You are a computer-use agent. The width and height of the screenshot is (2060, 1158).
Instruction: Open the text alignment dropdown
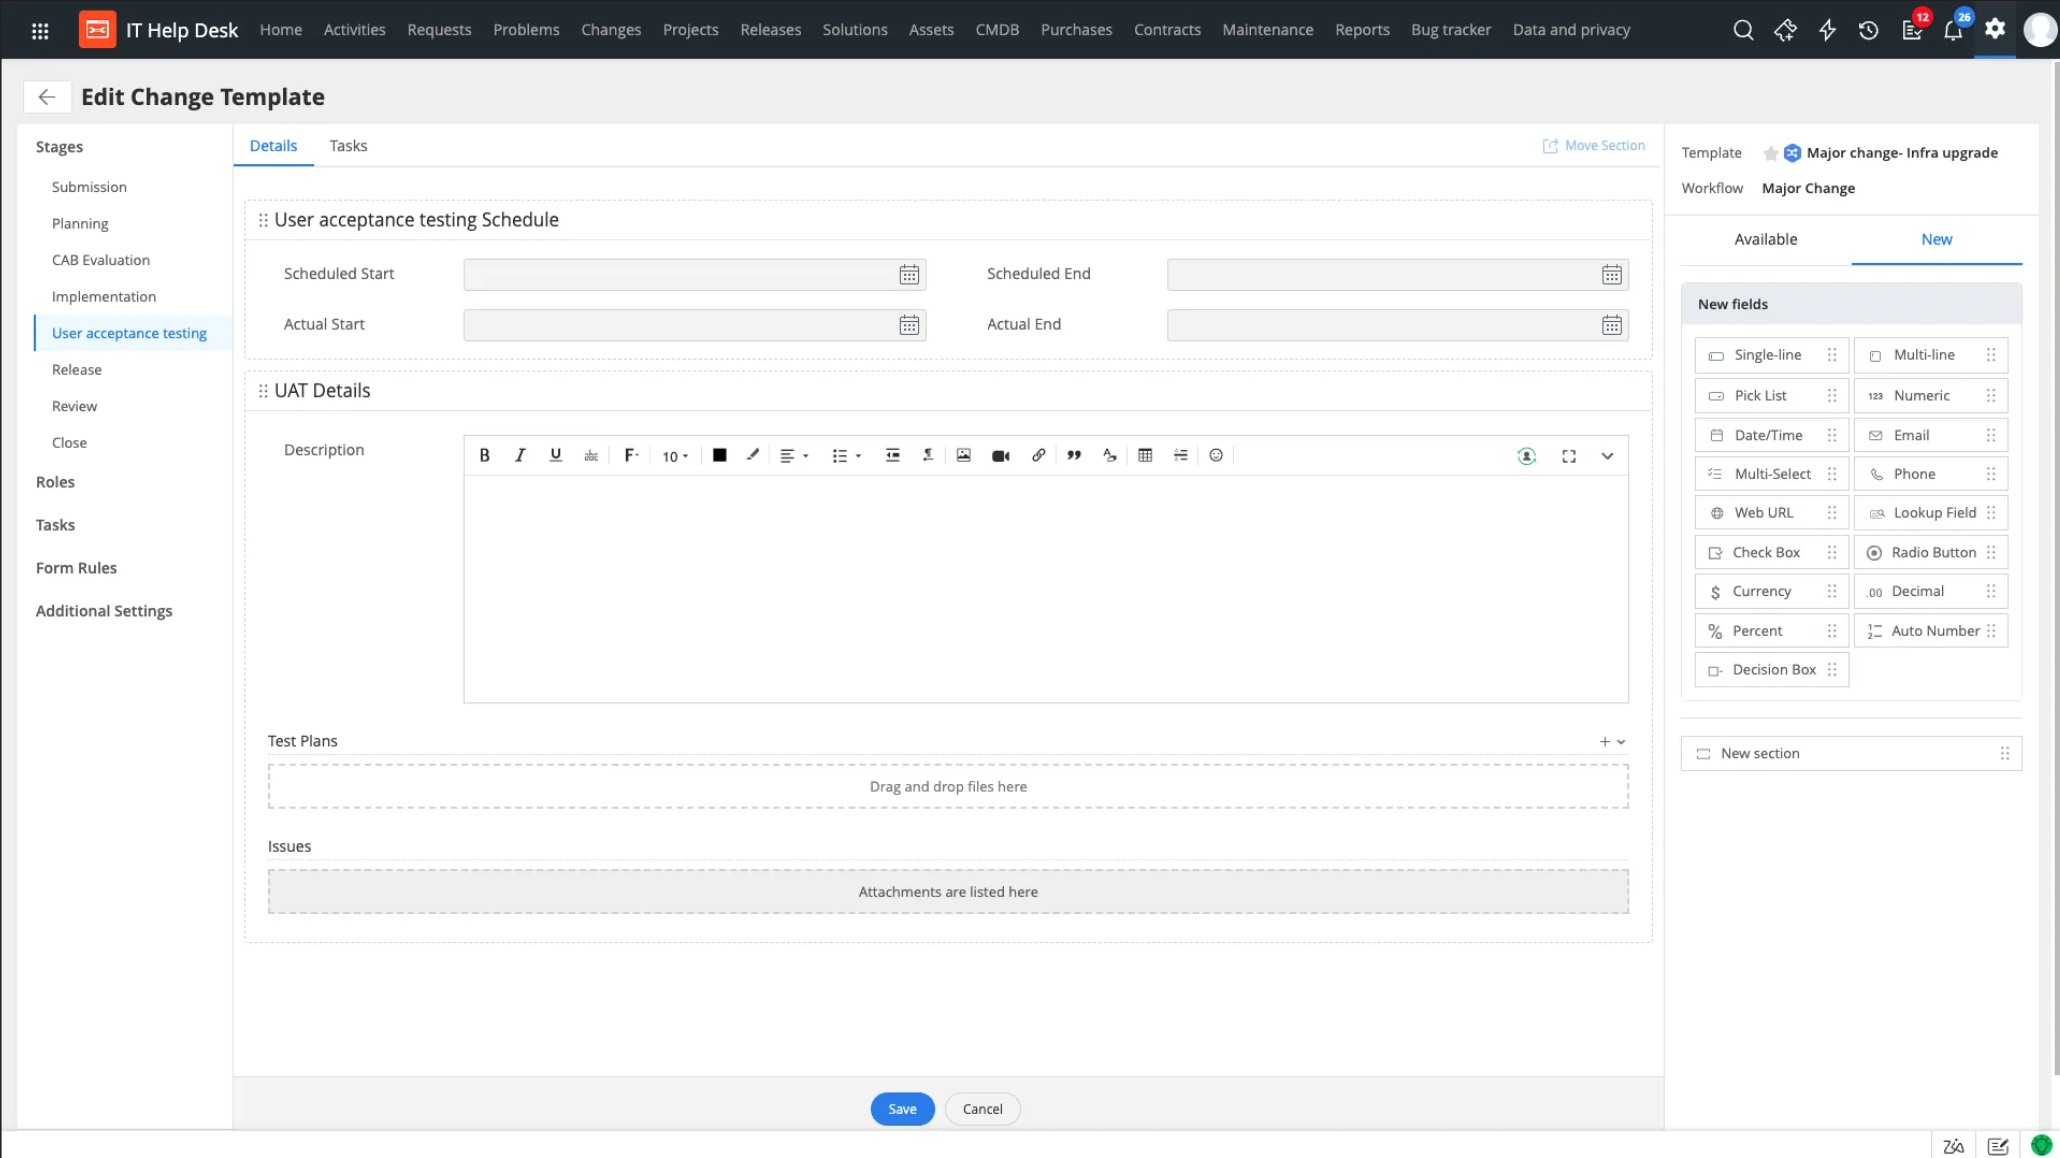pos(793,456)
